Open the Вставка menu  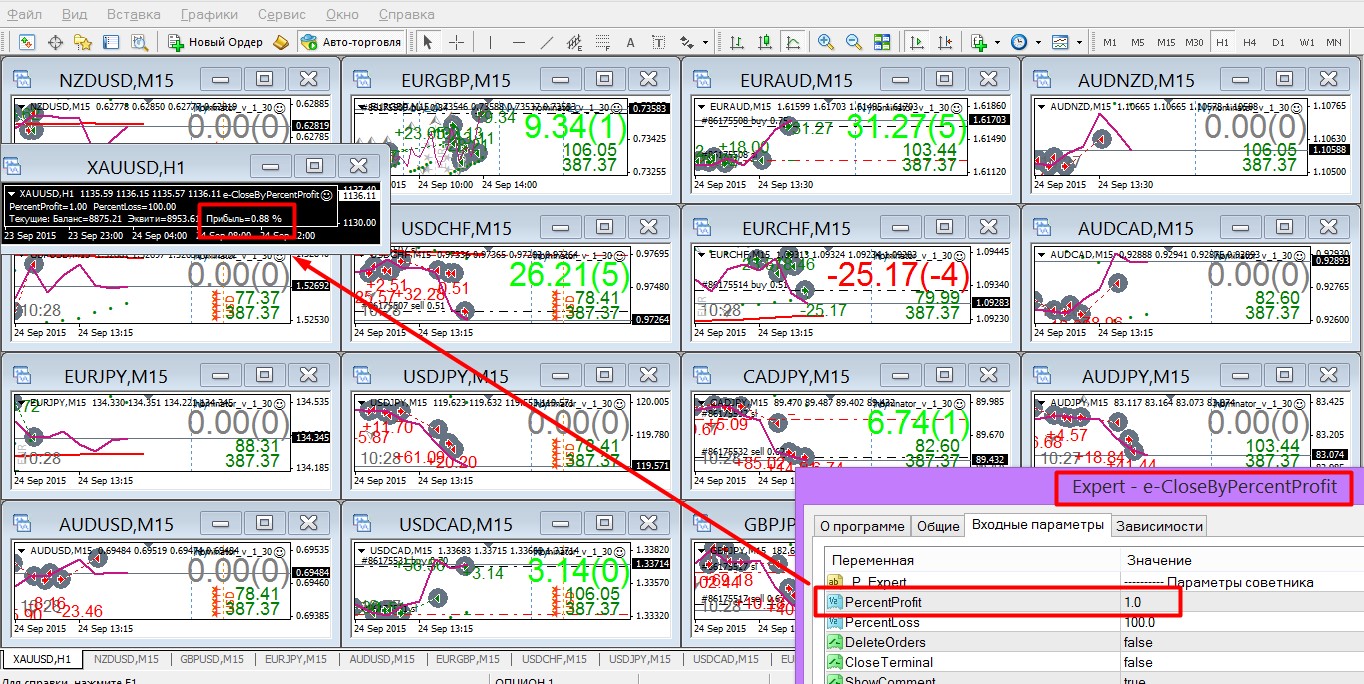point(133,14)
